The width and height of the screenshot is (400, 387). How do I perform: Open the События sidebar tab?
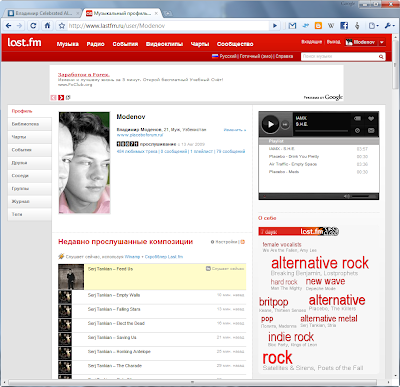(x=30, y=150)
